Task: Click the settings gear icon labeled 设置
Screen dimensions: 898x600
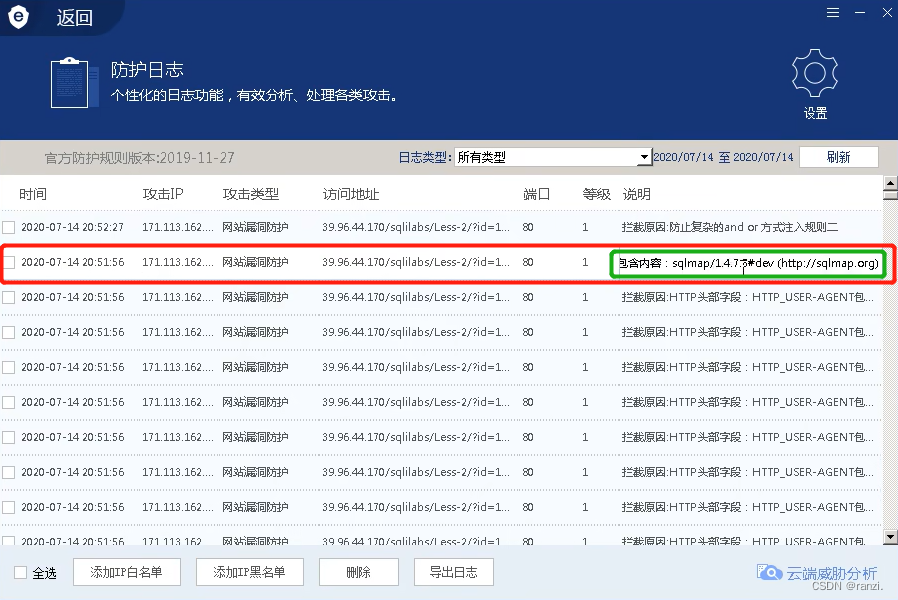Action: (813, 72)
